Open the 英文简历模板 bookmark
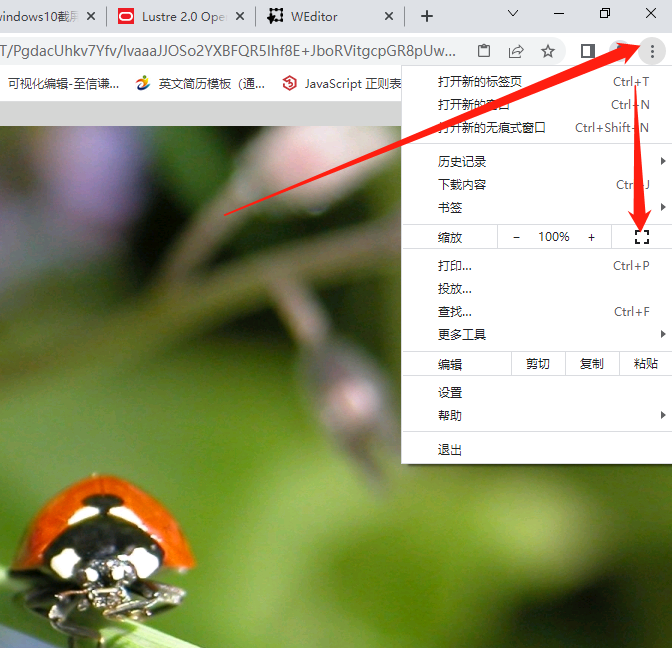 (x=200, y=84)
